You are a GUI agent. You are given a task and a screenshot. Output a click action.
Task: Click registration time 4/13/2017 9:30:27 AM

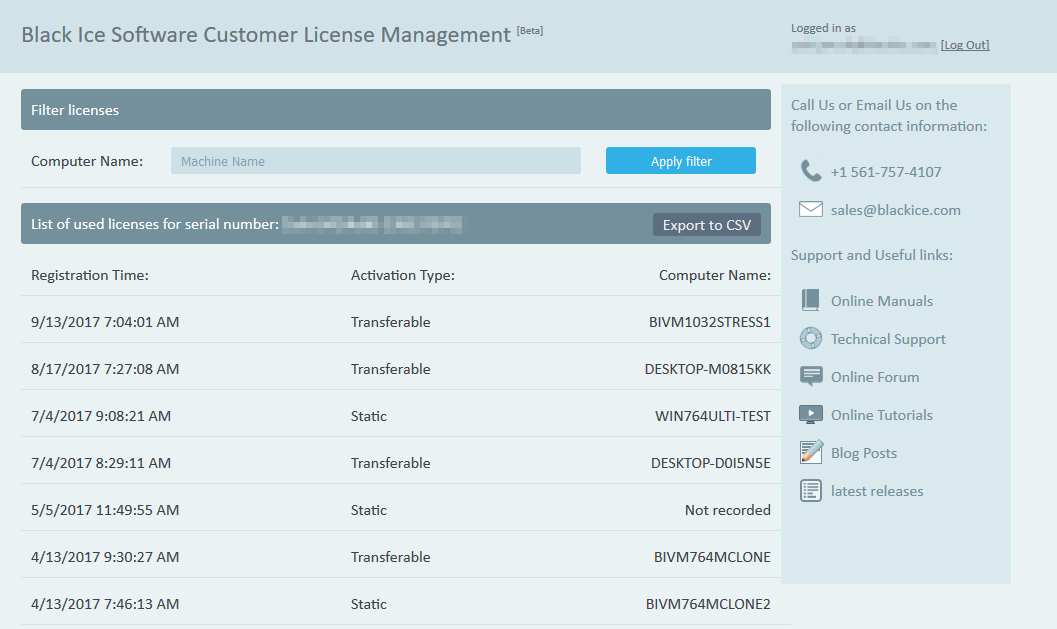coord(105,557)
